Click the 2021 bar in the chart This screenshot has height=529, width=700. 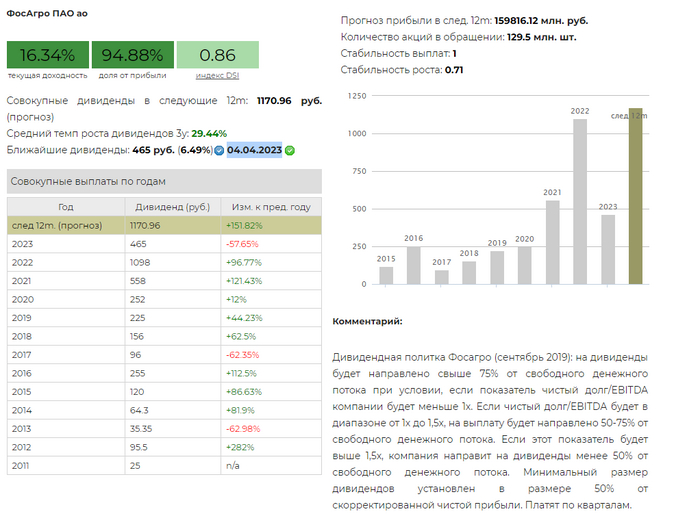pos(553,242)
